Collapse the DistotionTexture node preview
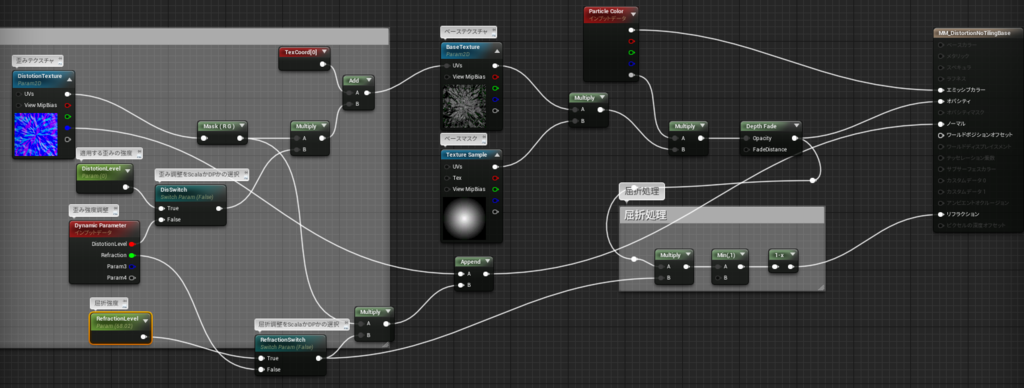The image size is (1024, 388). tap(70, 79)
